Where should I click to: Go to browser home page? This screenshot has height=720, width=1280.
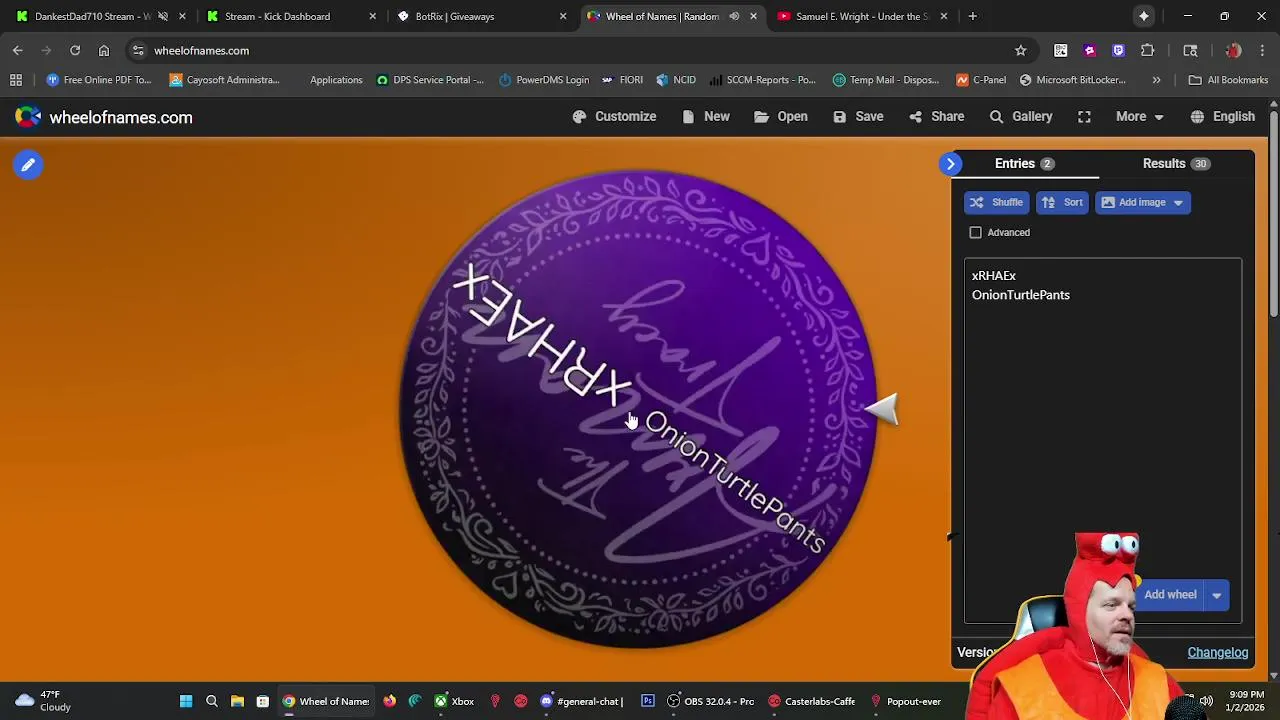pyautogui.click(x=104, y=50)
